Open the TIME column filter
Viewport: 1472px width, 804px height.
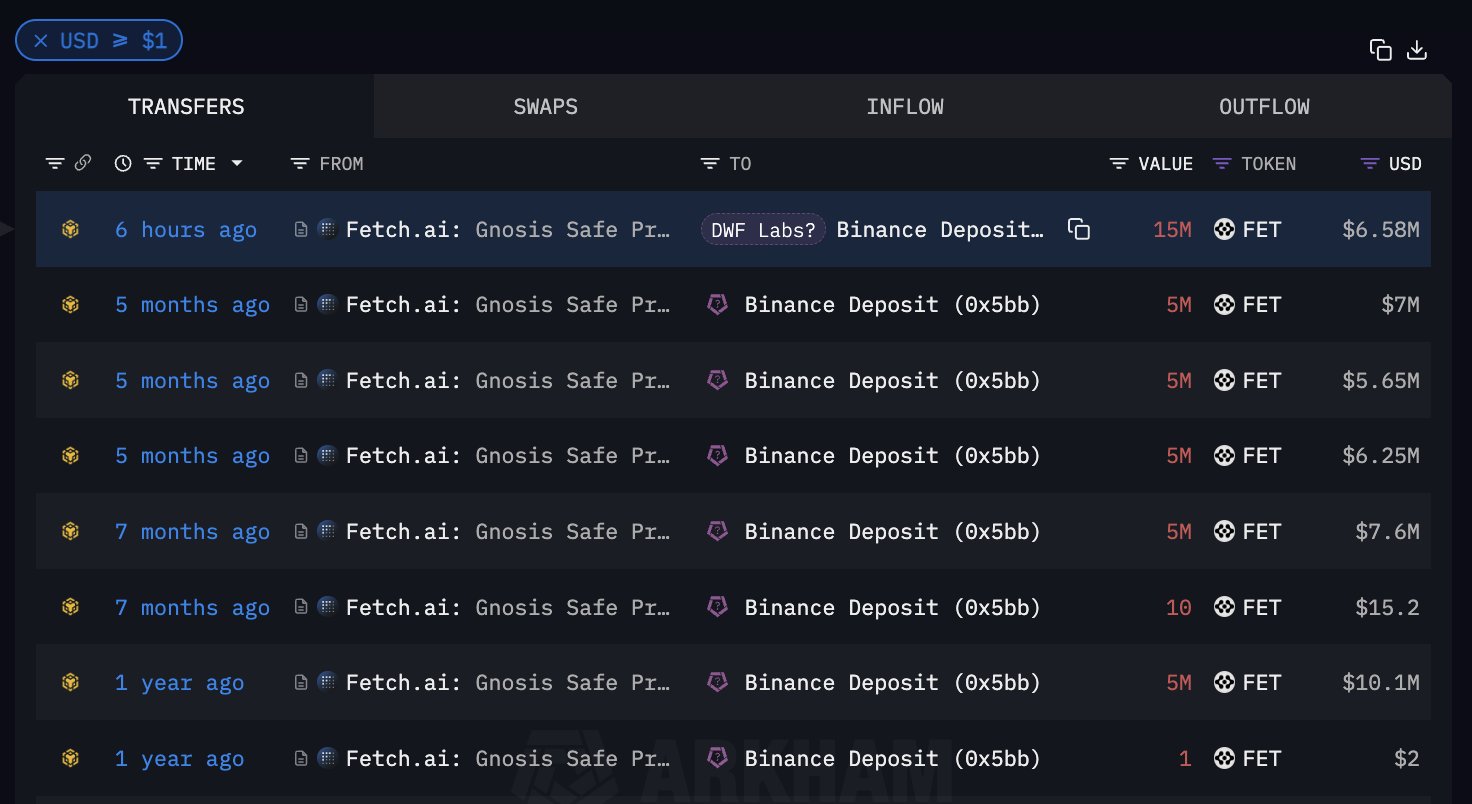(x=153, y=163)
